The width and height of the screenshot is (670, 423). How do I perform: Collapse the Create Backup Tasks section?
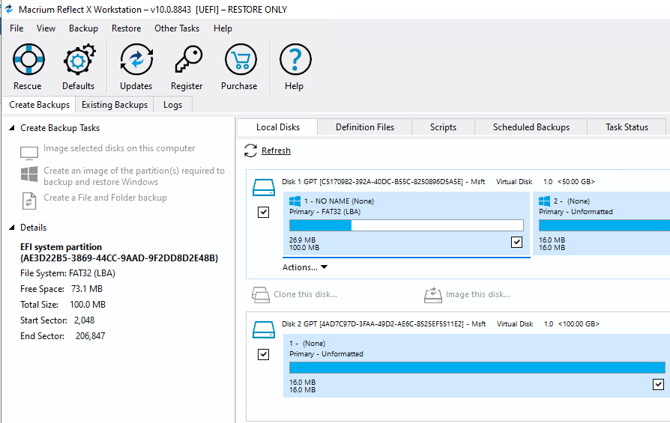[x=11, y=128]
